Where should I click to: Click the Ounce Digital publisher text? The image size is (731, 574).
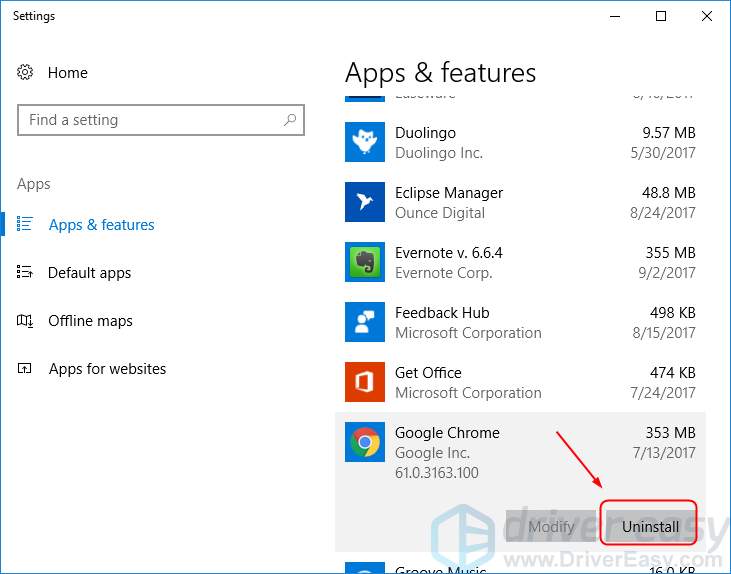point(440,213)
